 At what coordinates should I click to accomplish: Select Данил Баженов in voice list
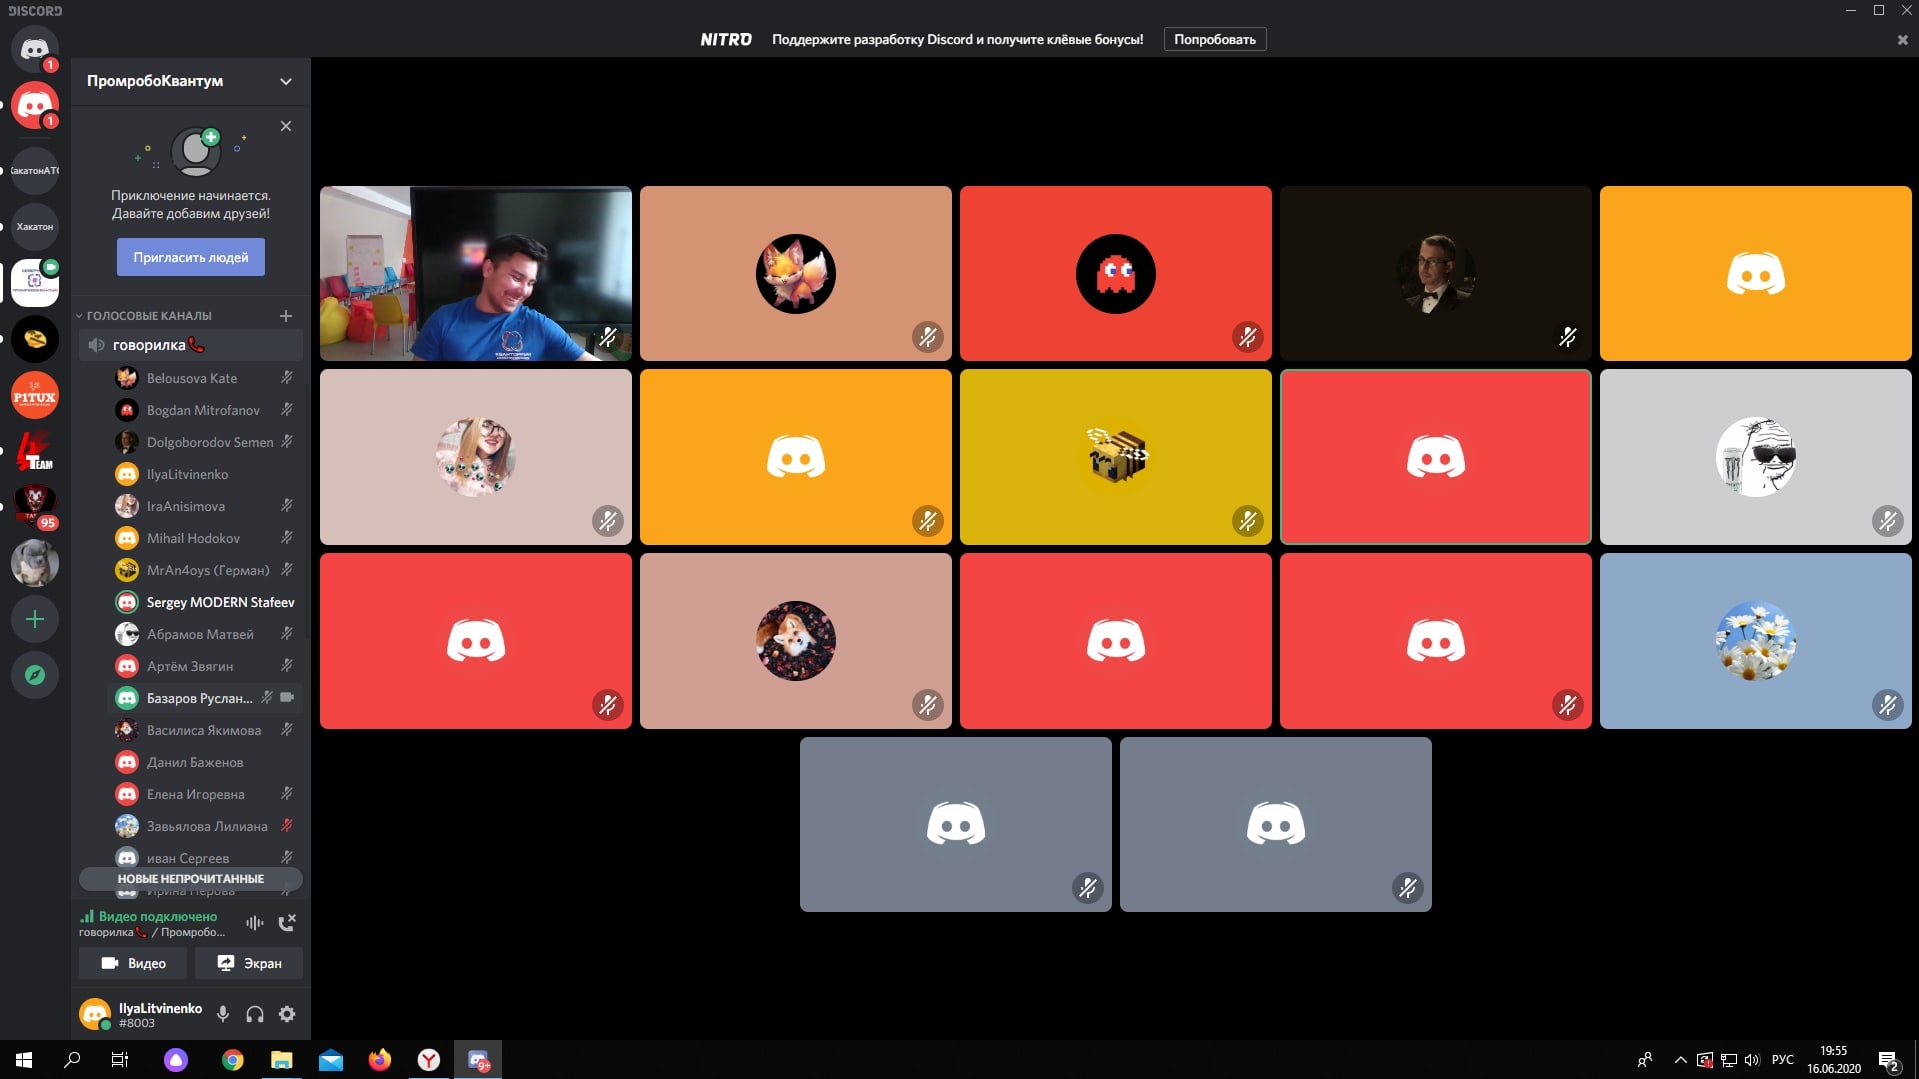click(x=204, y=762)
